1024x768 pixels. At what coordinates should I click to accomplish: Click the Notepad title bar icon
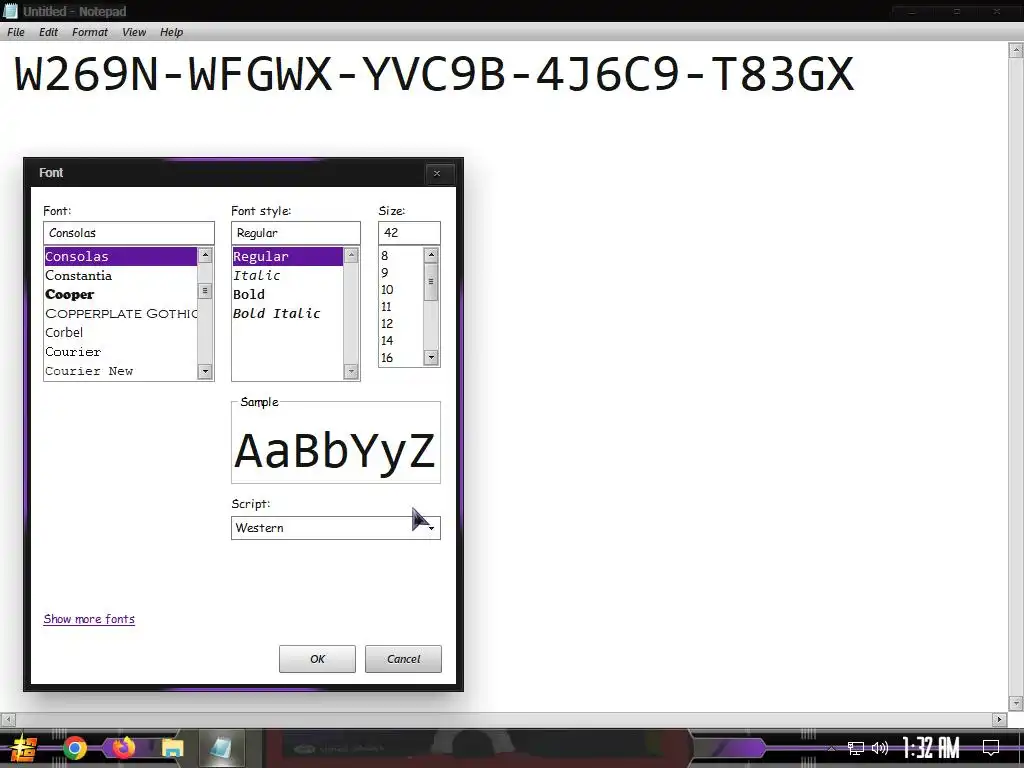10,11
